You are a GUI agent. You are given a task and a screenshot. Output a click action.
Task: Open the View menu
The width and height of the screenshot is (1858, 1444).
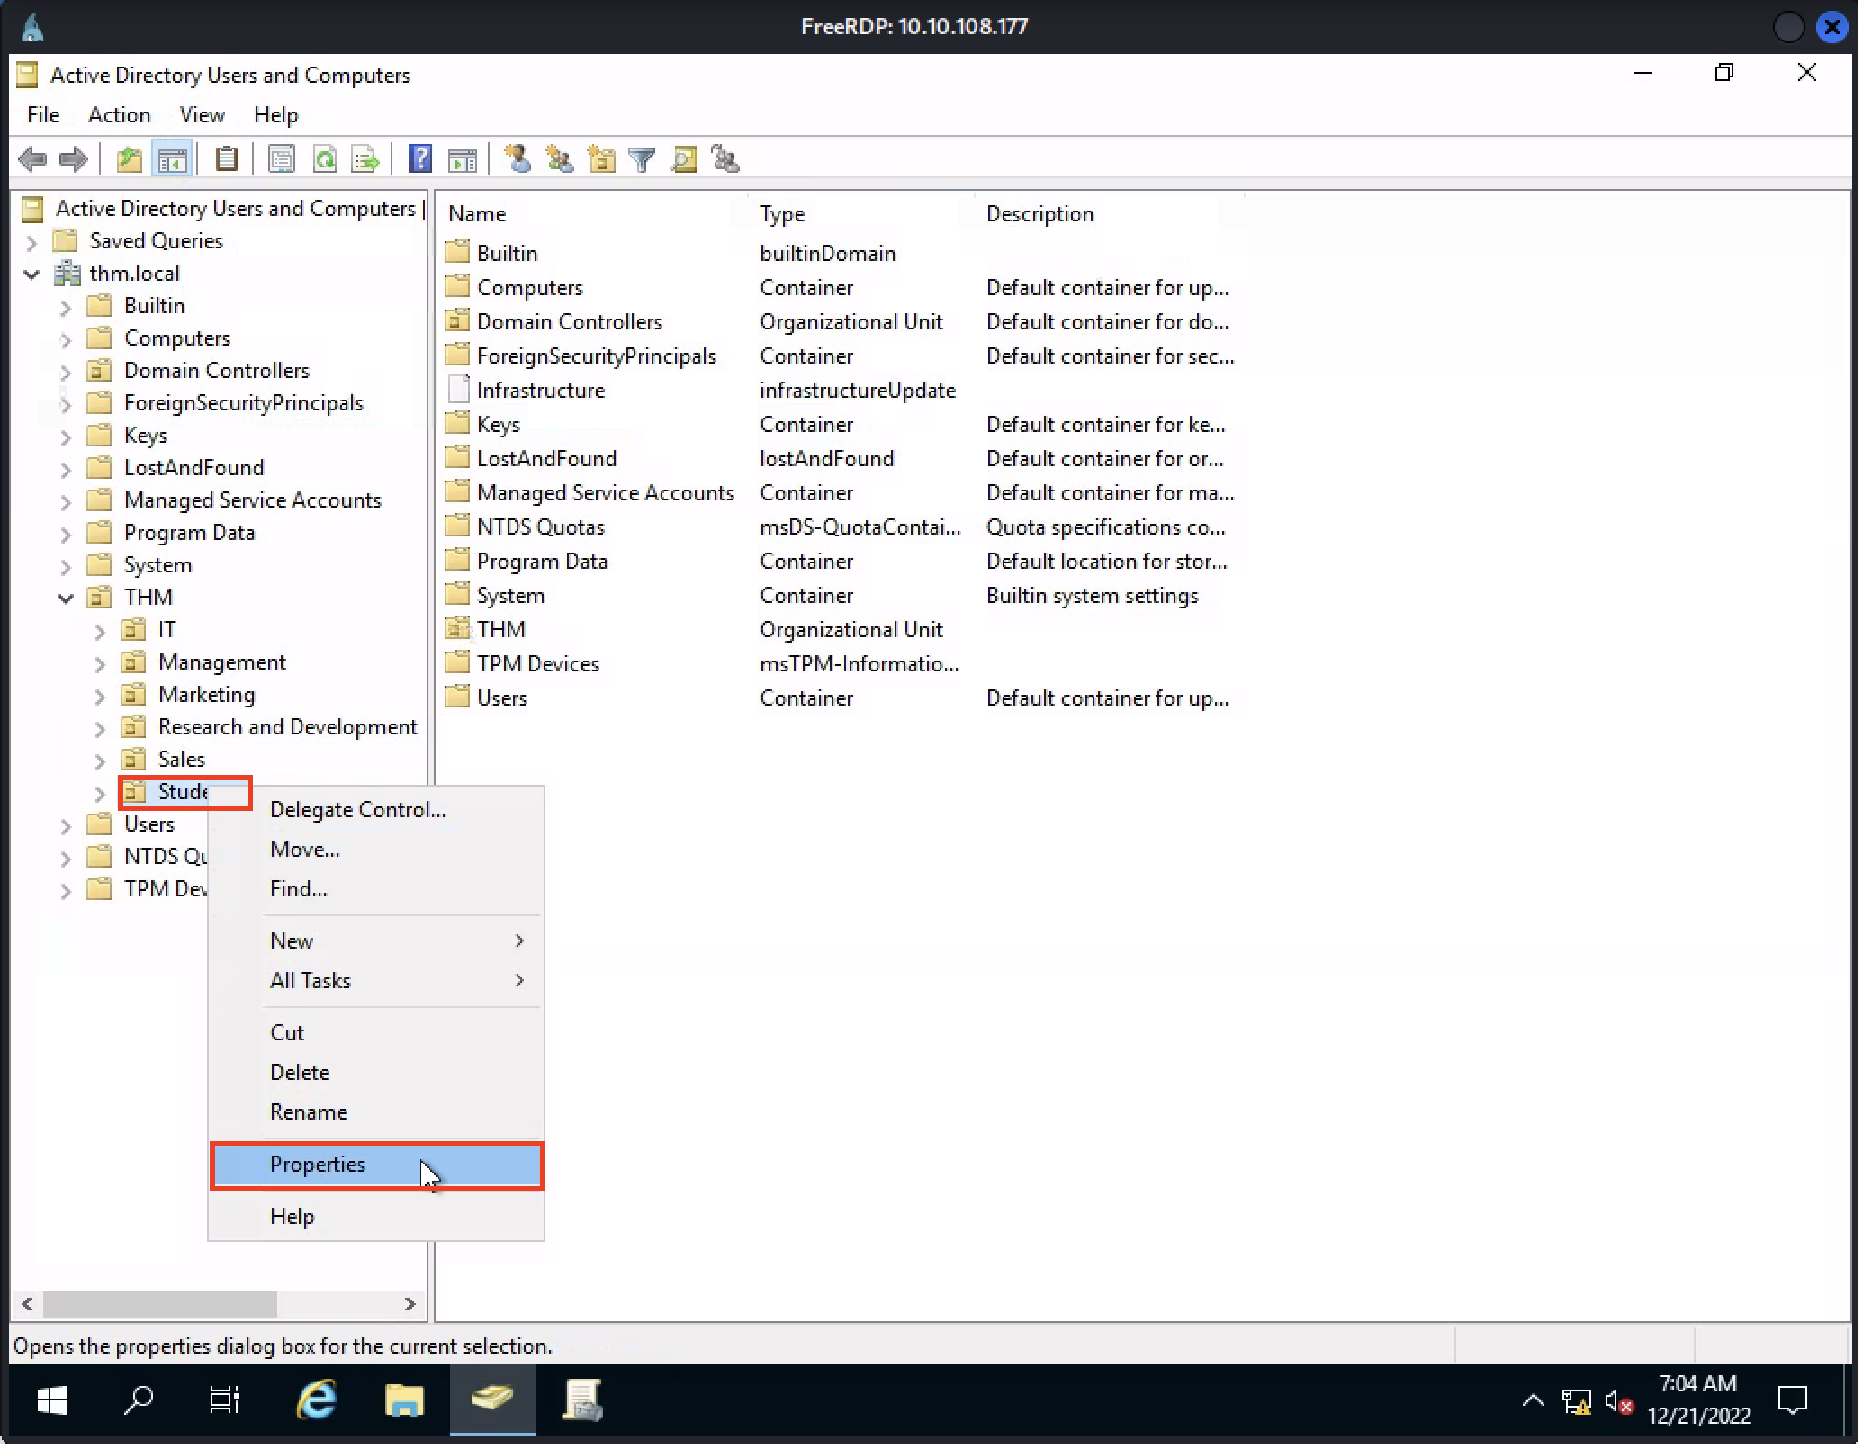pos(202,115)
